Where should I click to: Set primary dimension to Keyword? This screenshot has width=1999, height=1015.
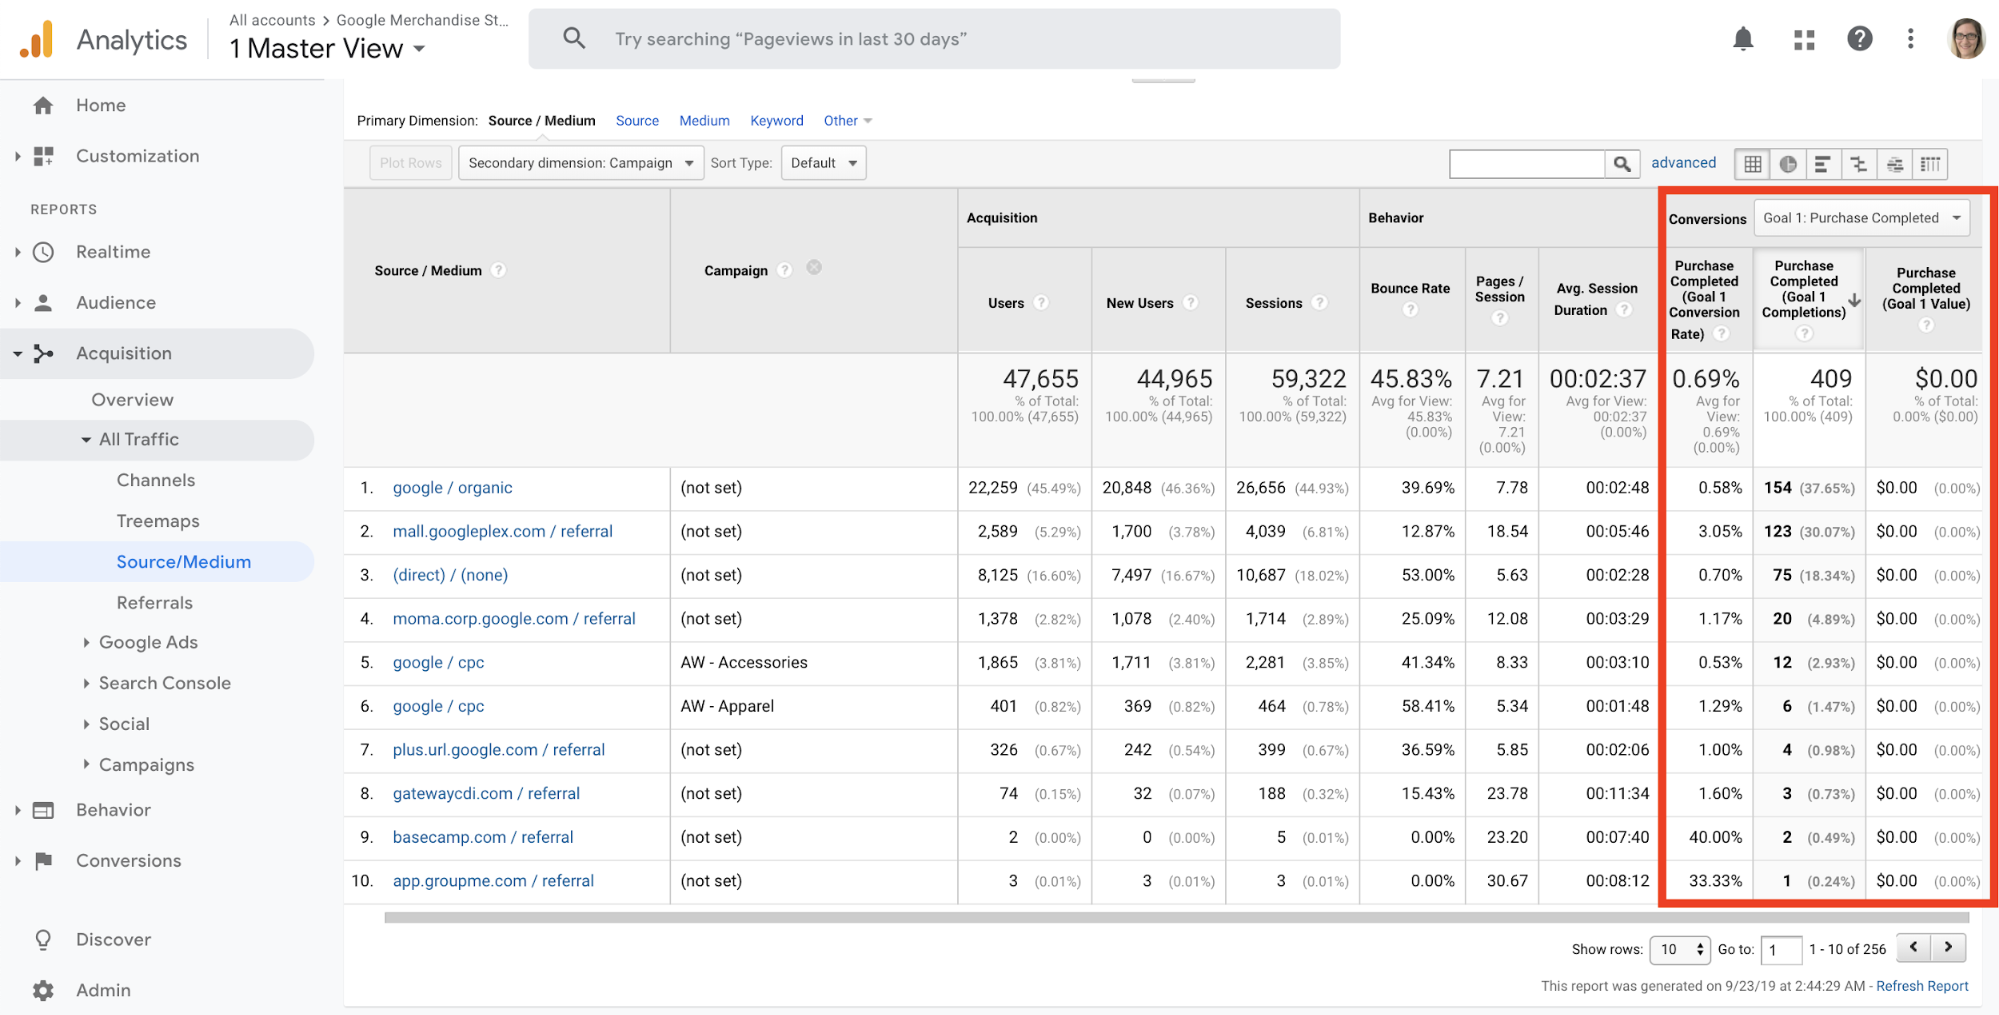(776, 121)
